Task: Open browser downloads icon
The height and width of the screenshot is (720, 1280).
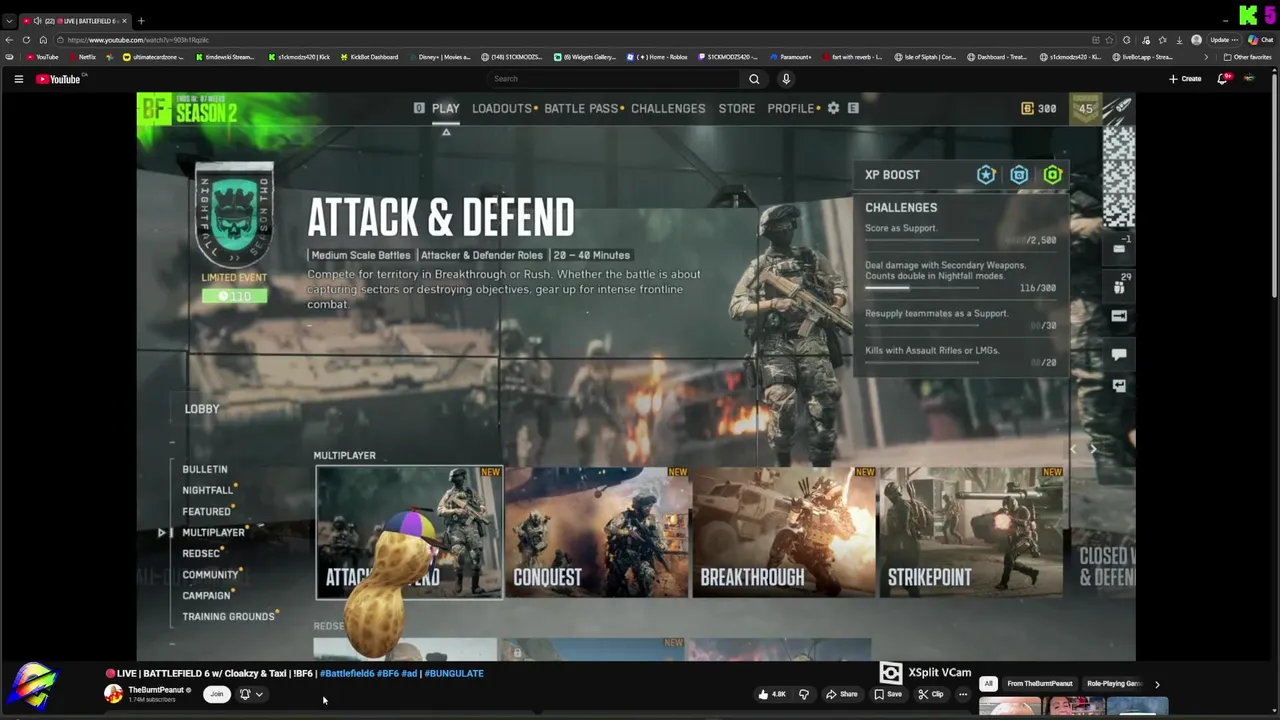Action: (x=1179, y=40)
